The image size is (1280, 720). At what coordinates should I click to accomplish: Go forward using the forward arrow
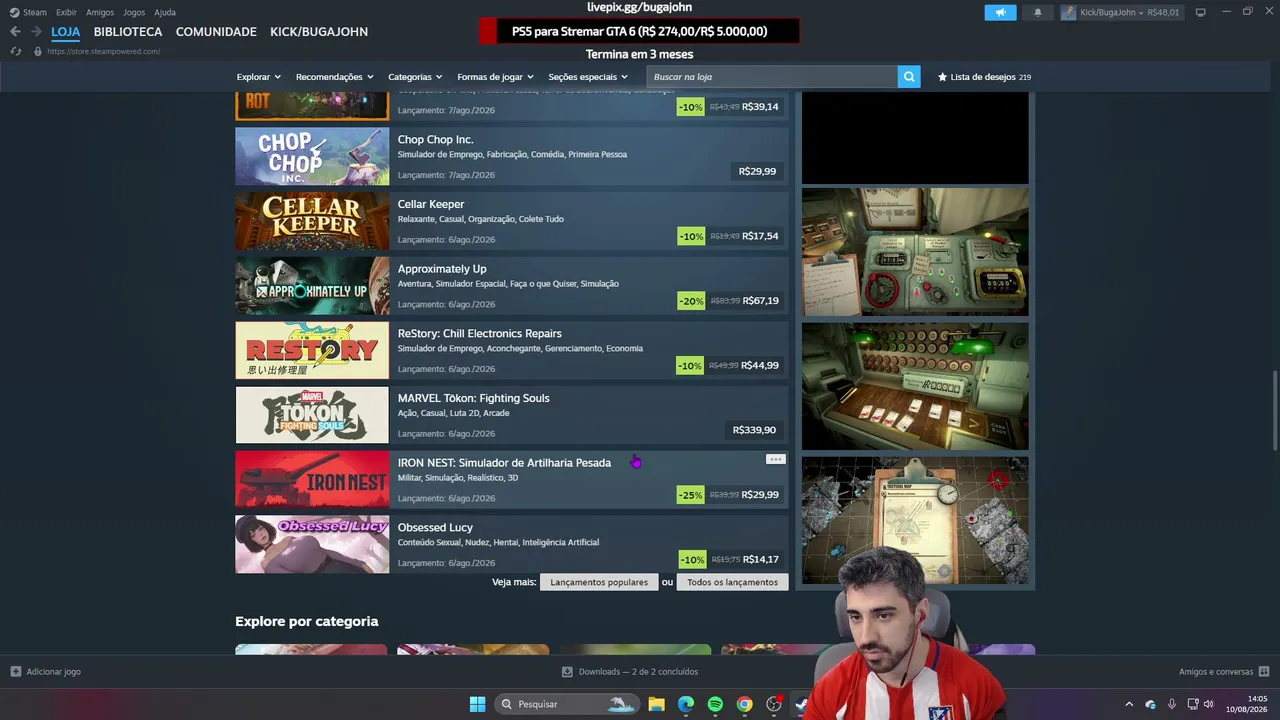pyautogui.click(x=36, y=32)
